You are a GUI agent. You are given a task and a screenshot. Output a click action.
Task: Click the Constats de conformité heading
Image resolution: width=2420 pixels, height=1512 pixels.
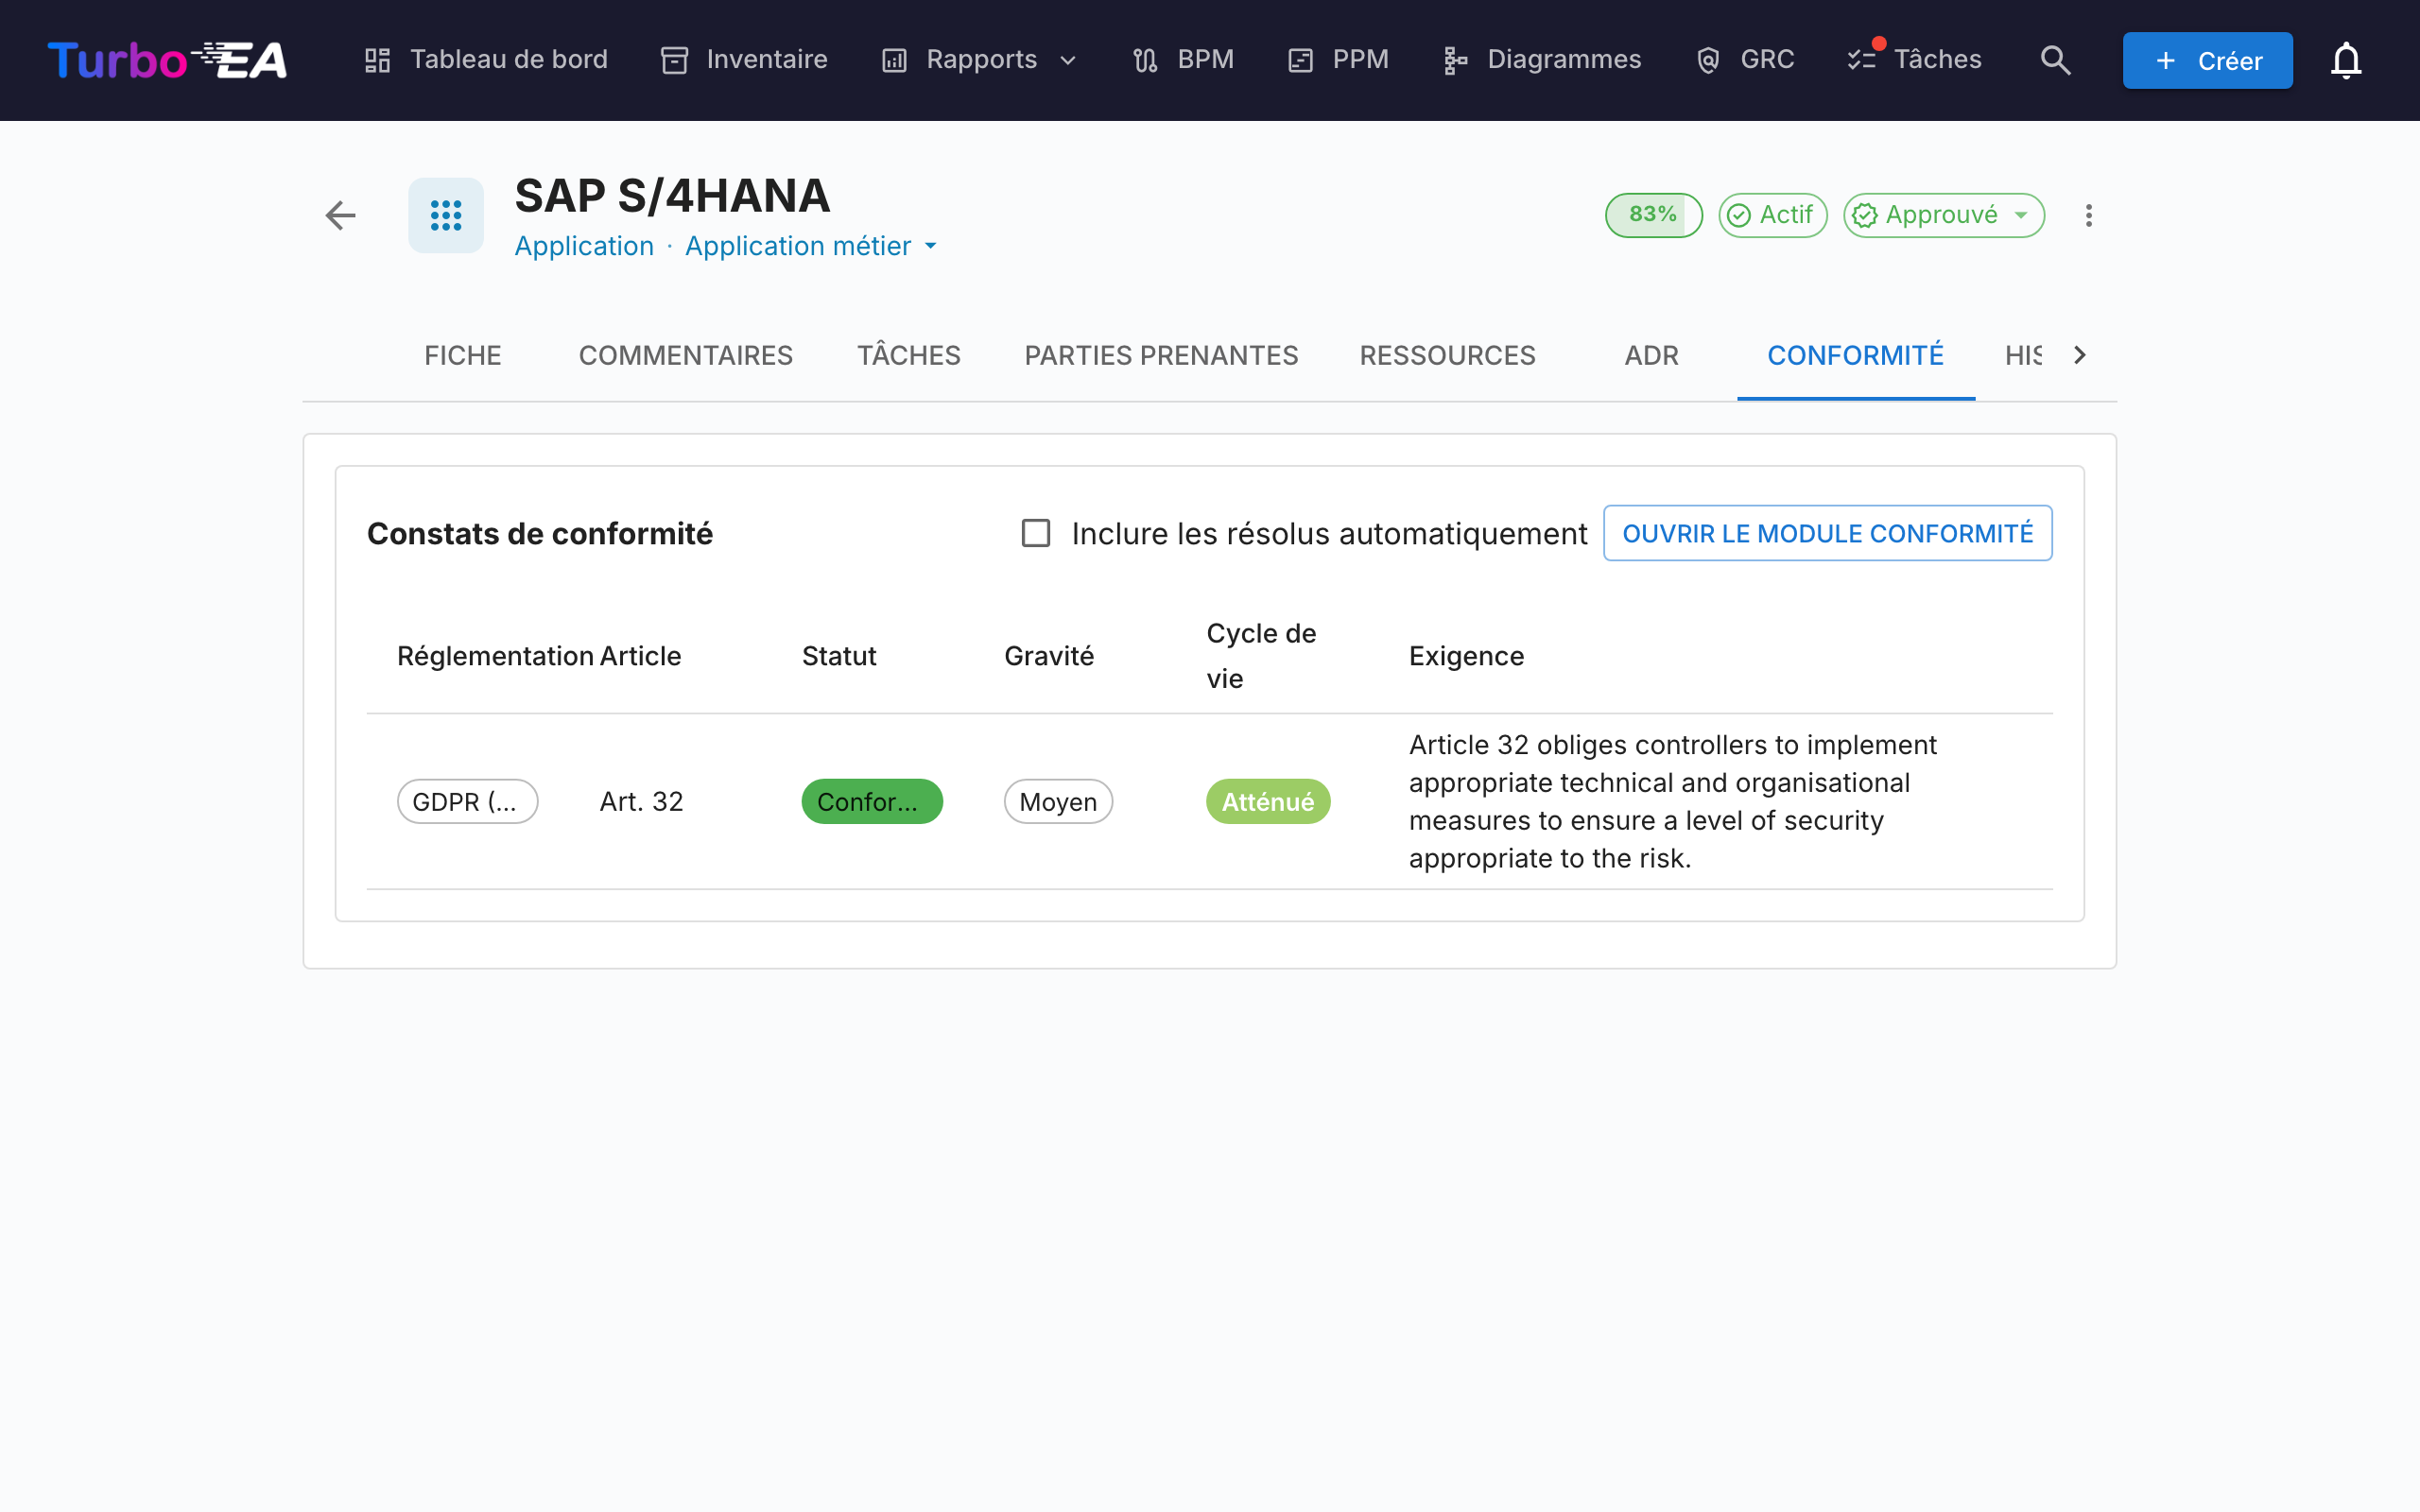pyautogui.click(x=540, y=533)
